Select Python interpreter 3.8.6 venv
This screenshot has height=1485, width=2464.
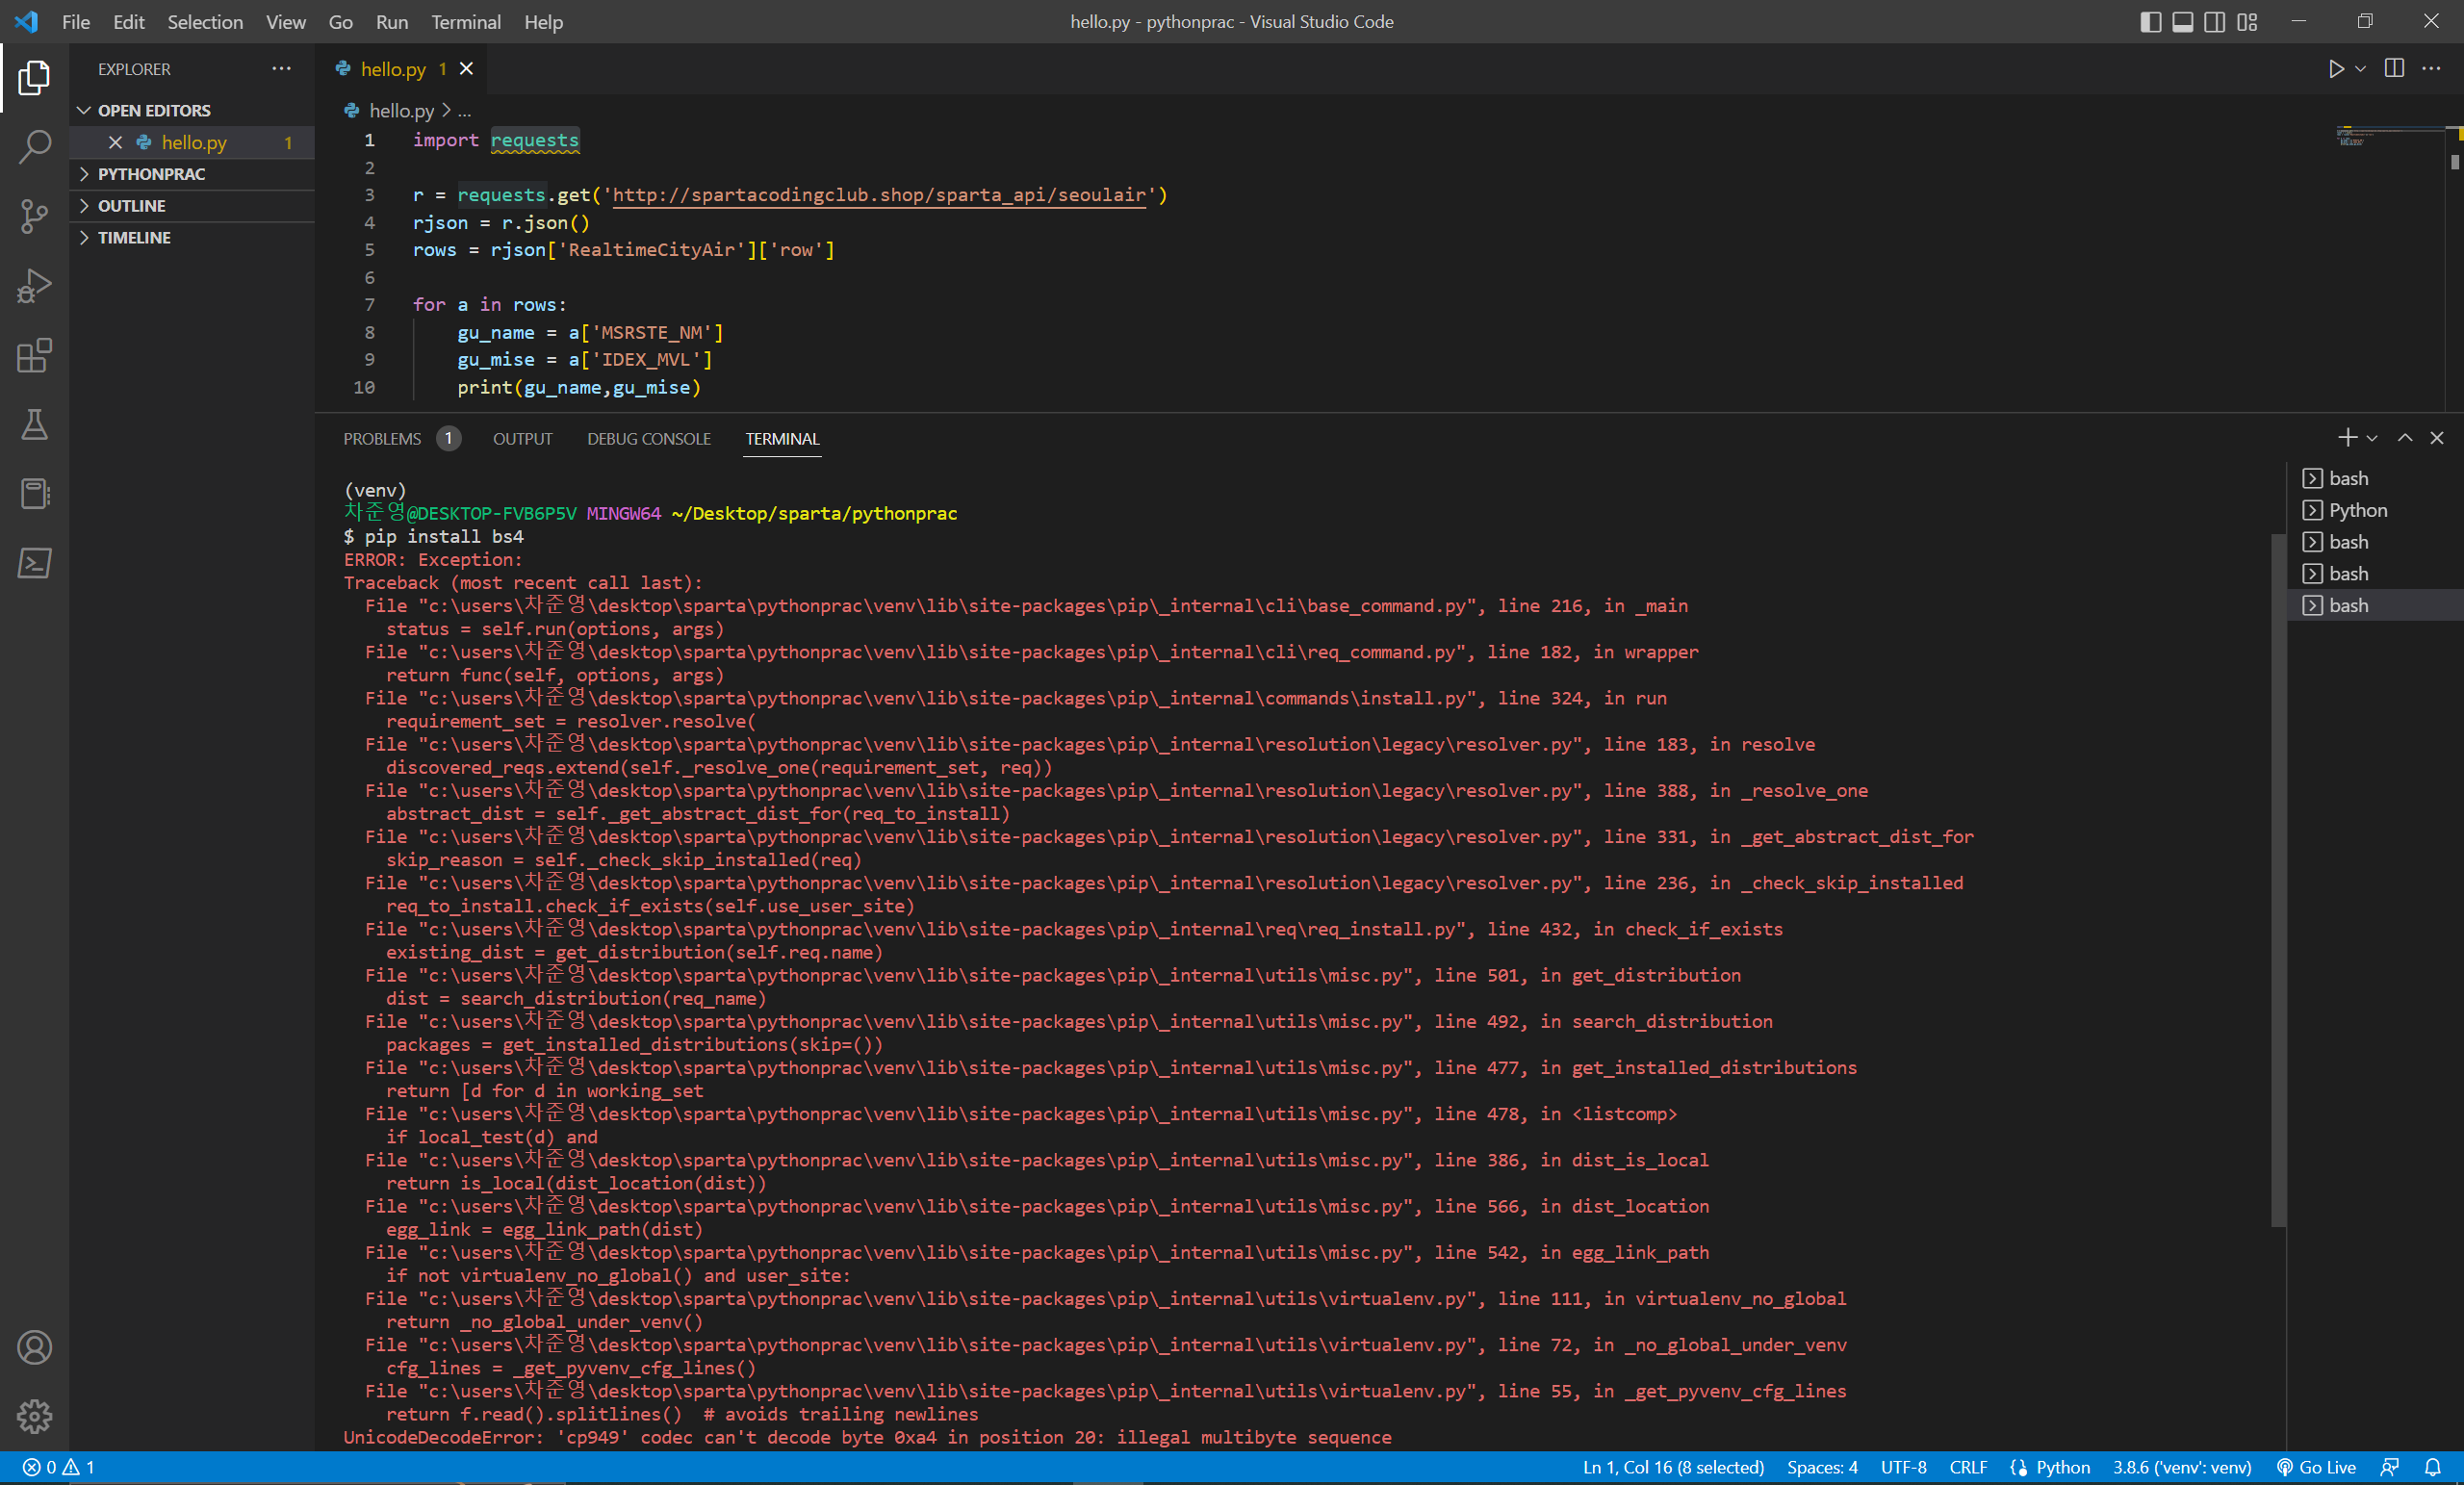click(2182, 1467)
